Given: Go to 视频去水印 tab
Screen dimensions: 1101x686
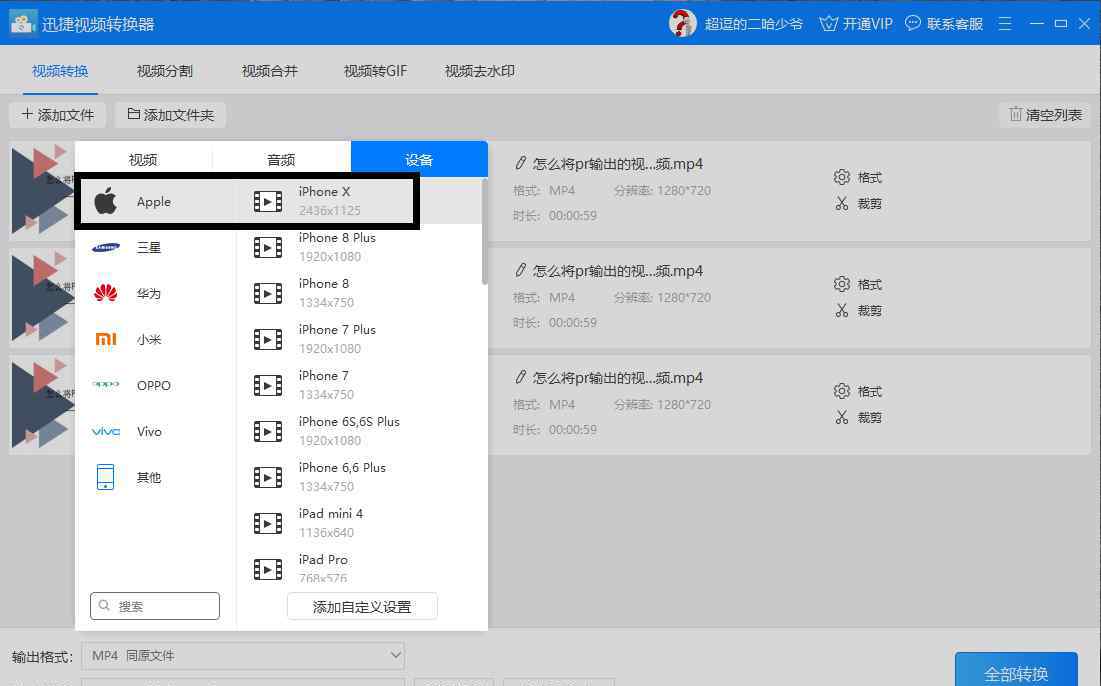Looking at the screenshot, I should (x=480, y=71).
